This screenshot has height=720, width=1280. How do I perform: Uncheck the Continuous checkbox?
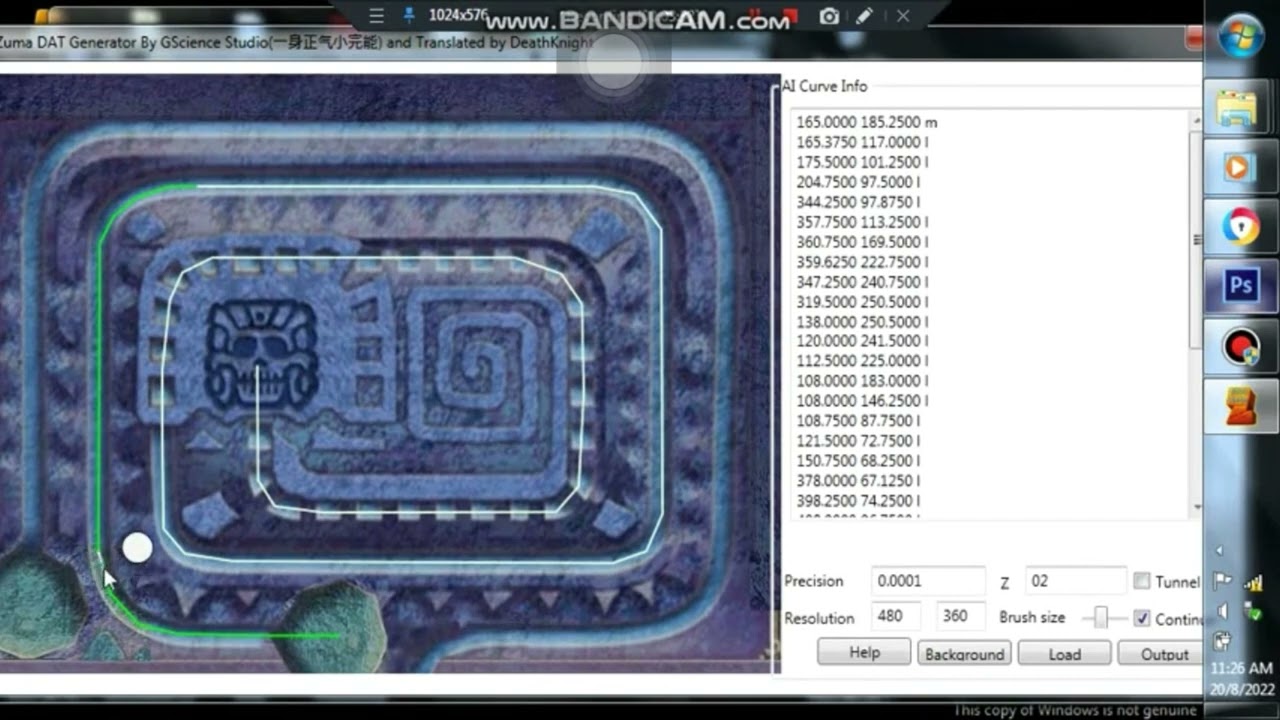pos(1142,619)
